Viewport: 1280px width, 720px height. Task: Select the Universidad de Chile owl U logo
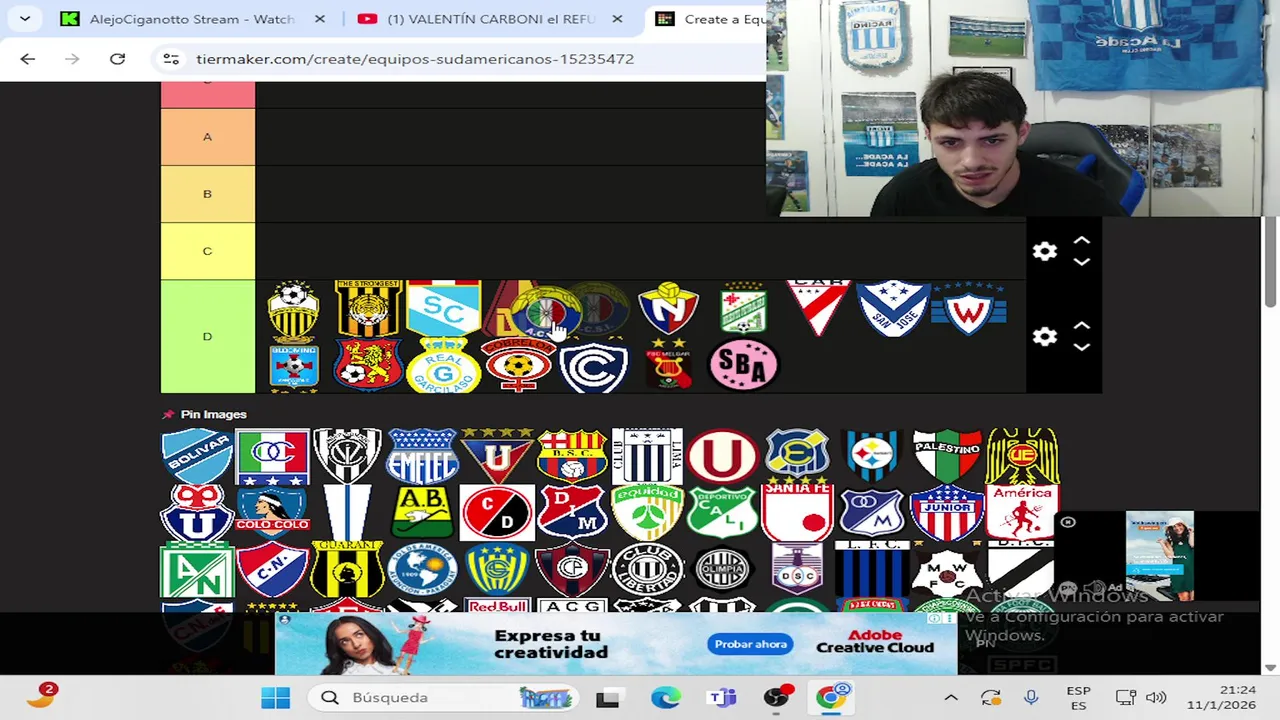[197, 513]
